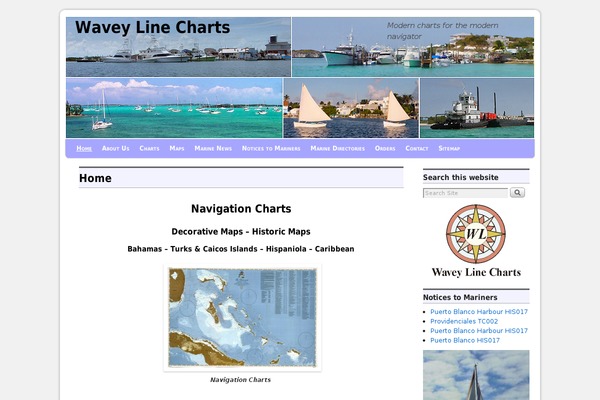Click the sailboats header photo
The height and width of the screenshot is (400, 600).
[x=350, y=108]
